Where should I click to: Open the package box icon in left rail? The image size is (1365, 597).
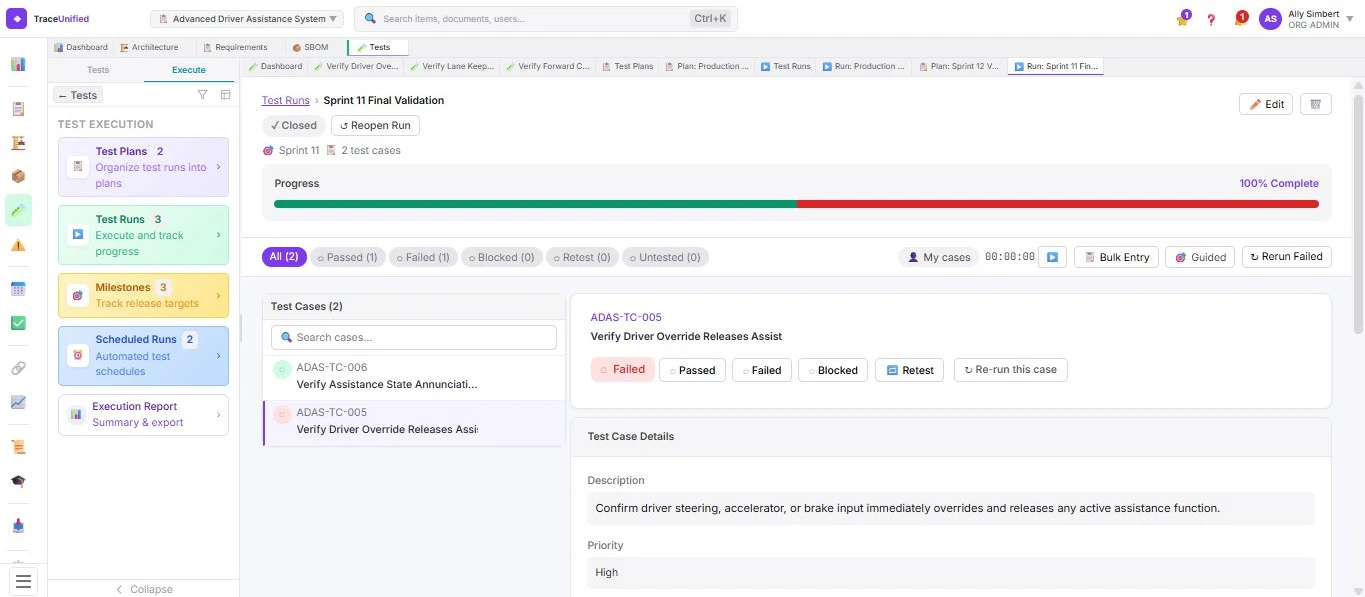pyautogui.click(x=18, y=176)
